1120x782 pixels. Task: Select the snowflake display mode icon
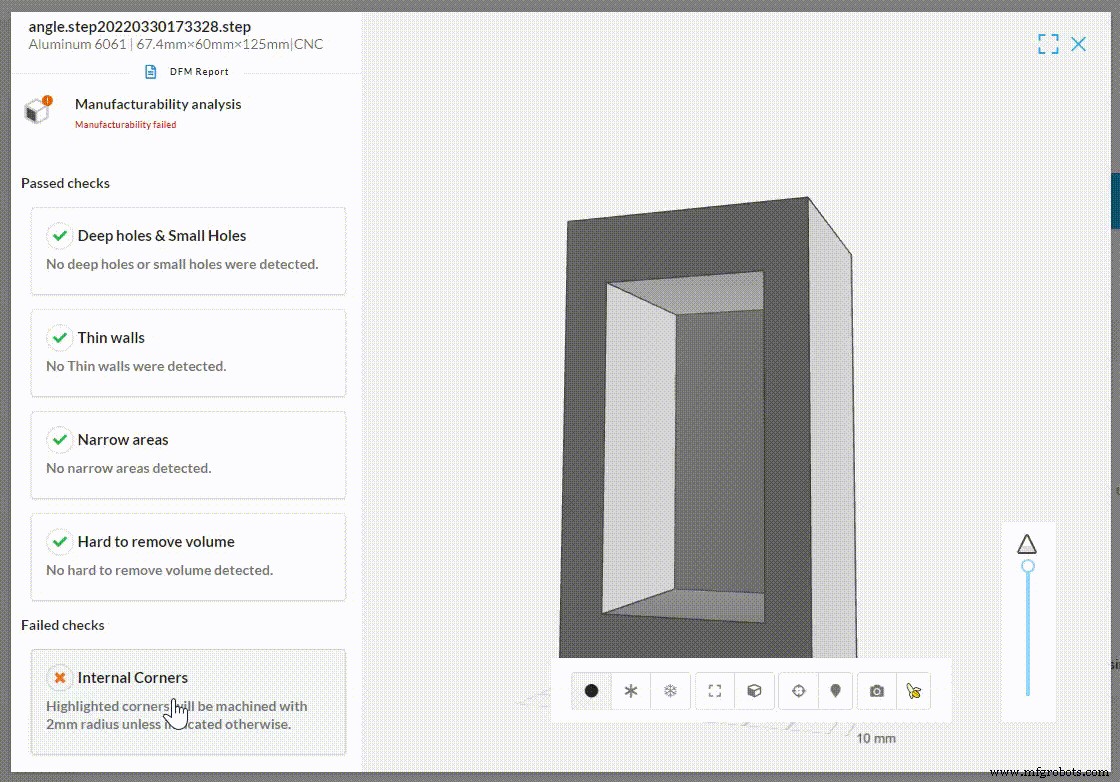[x=670, y=691]
